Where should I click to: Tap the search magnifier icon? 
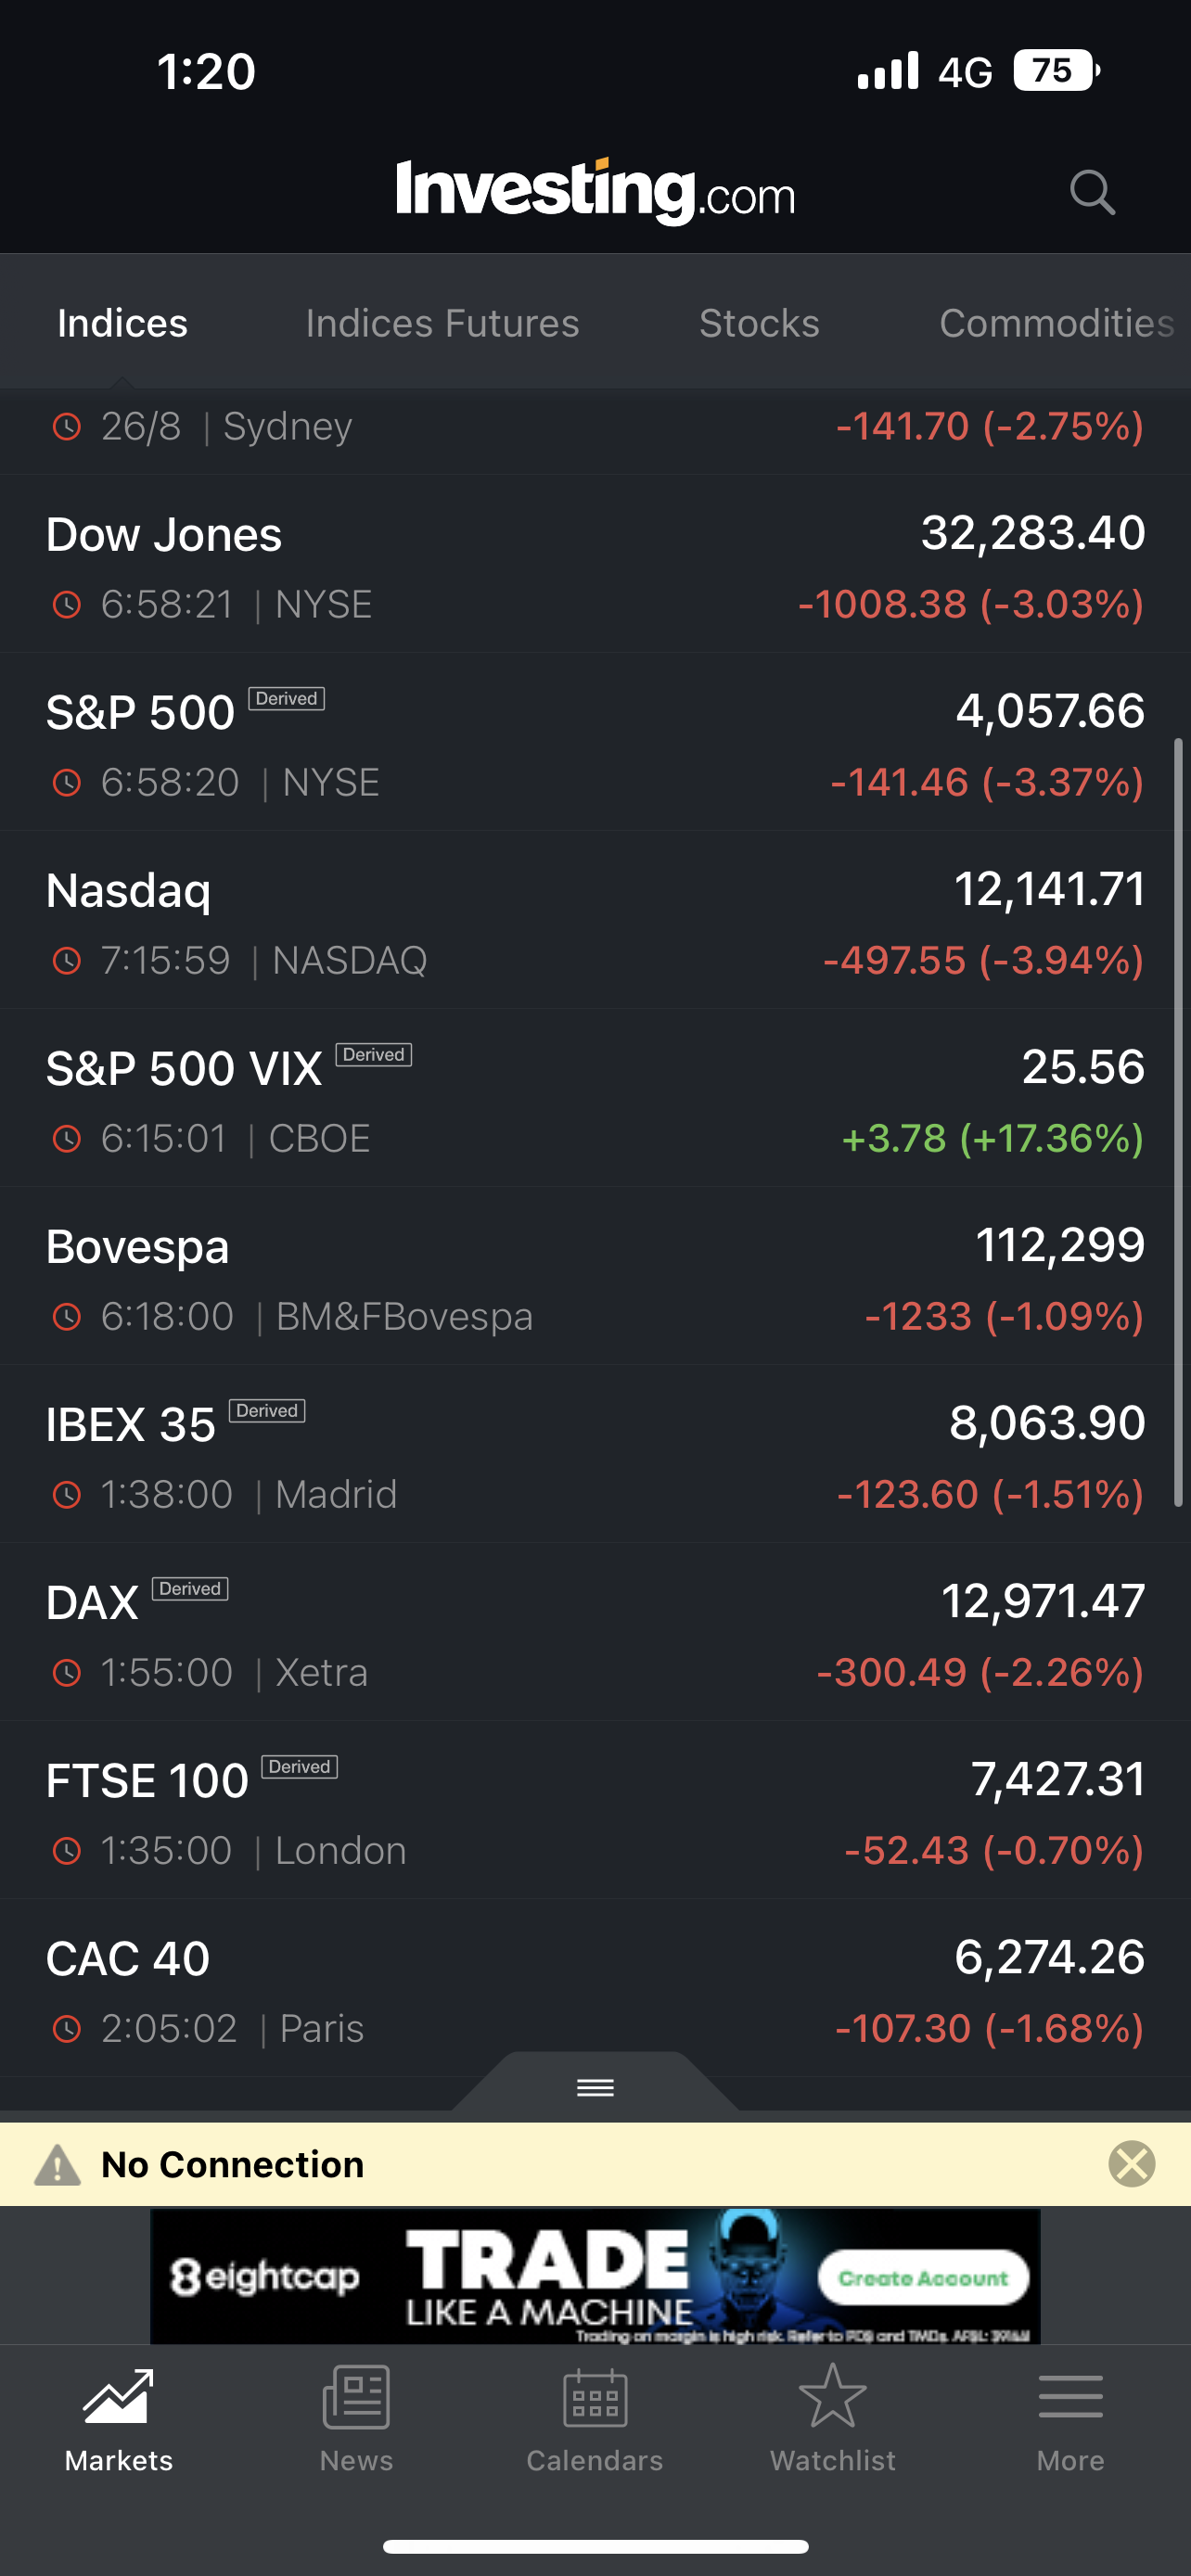tap(1091, 191)
